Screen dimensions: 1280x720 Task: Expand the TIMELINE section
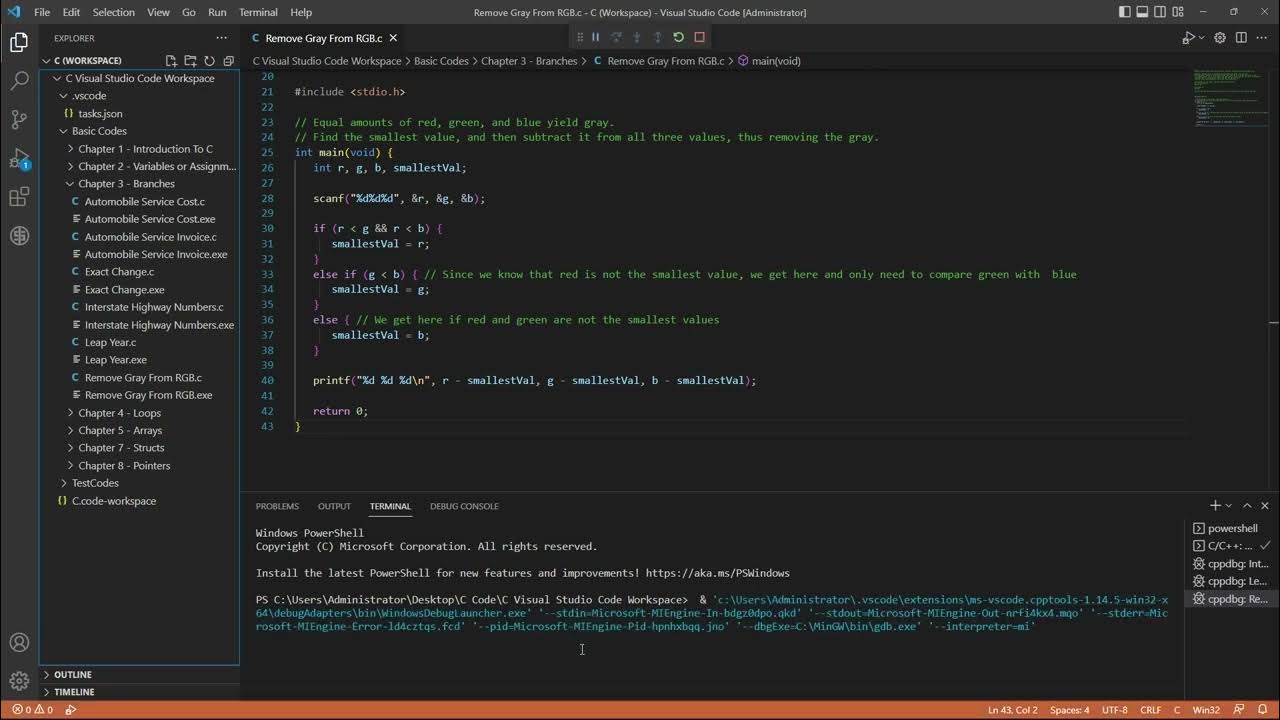pyautogui.click(x=139, y=692)
